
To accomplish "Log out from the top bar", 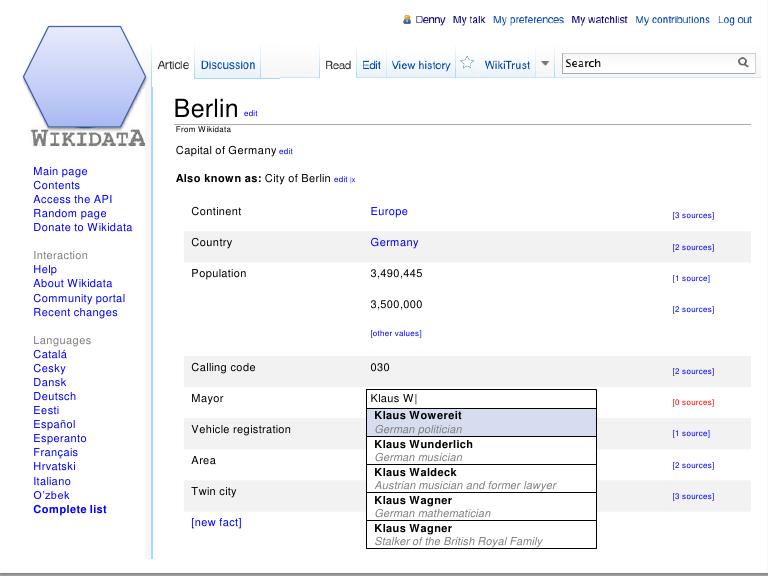I will coord(734,20).
